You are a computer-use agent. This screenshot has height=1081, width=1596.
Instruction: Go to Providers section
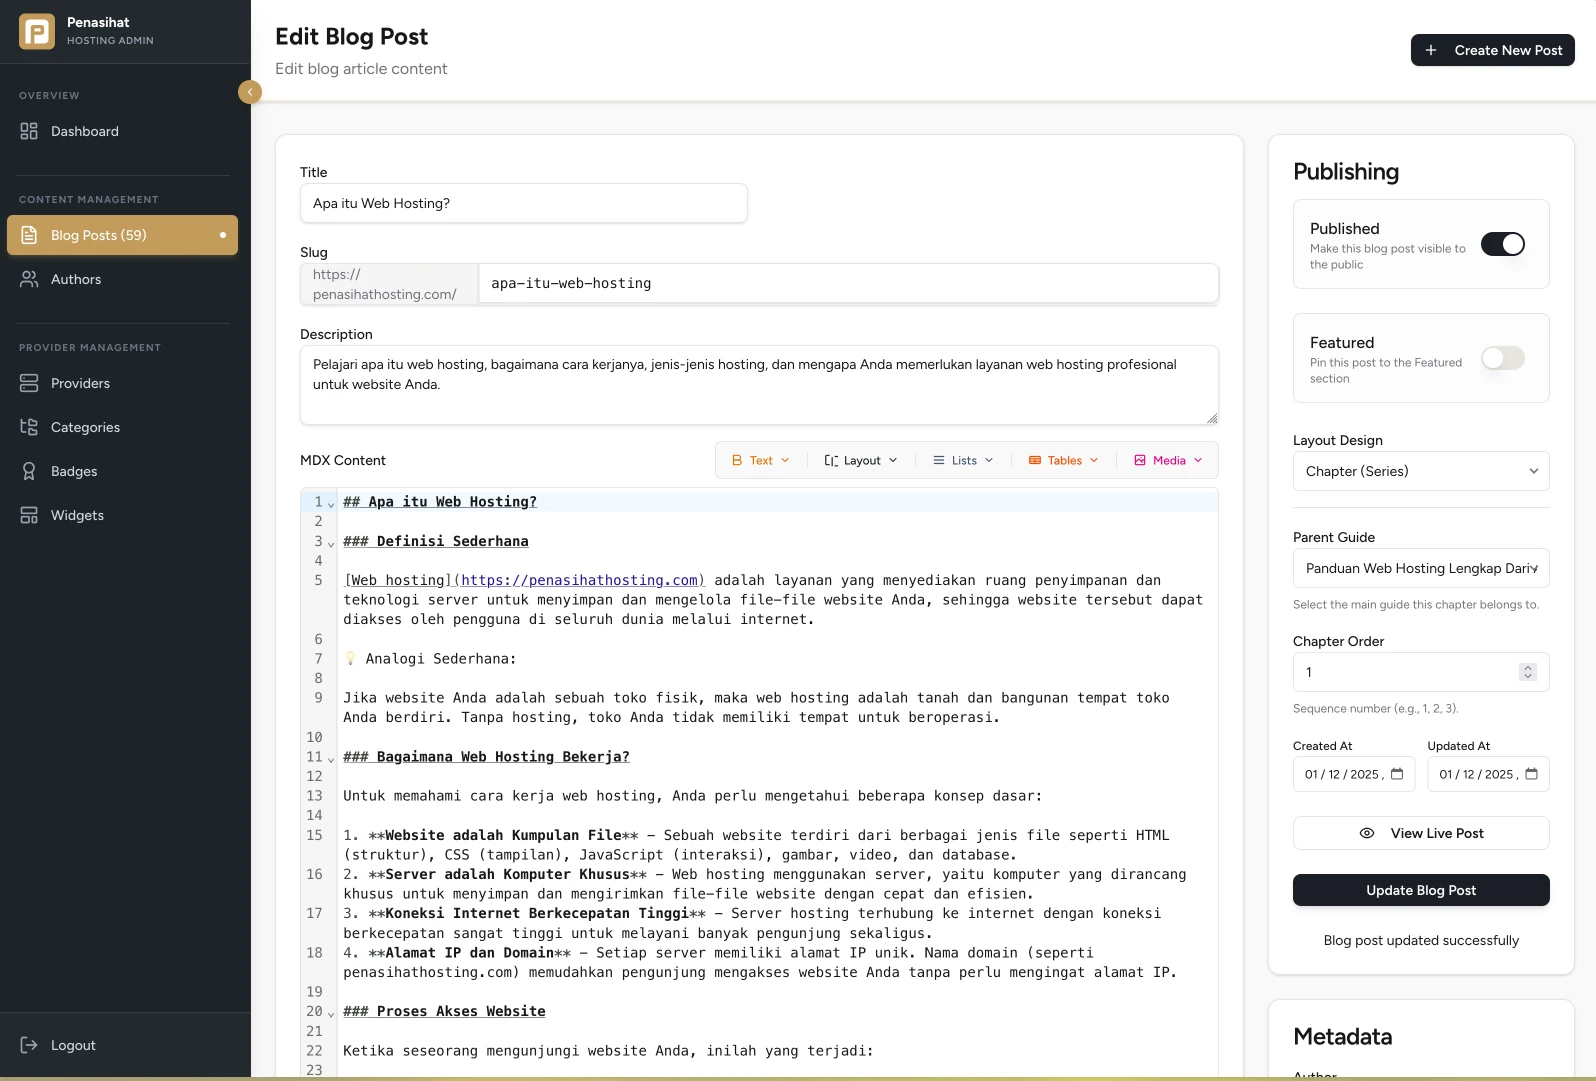click(122, 383)
